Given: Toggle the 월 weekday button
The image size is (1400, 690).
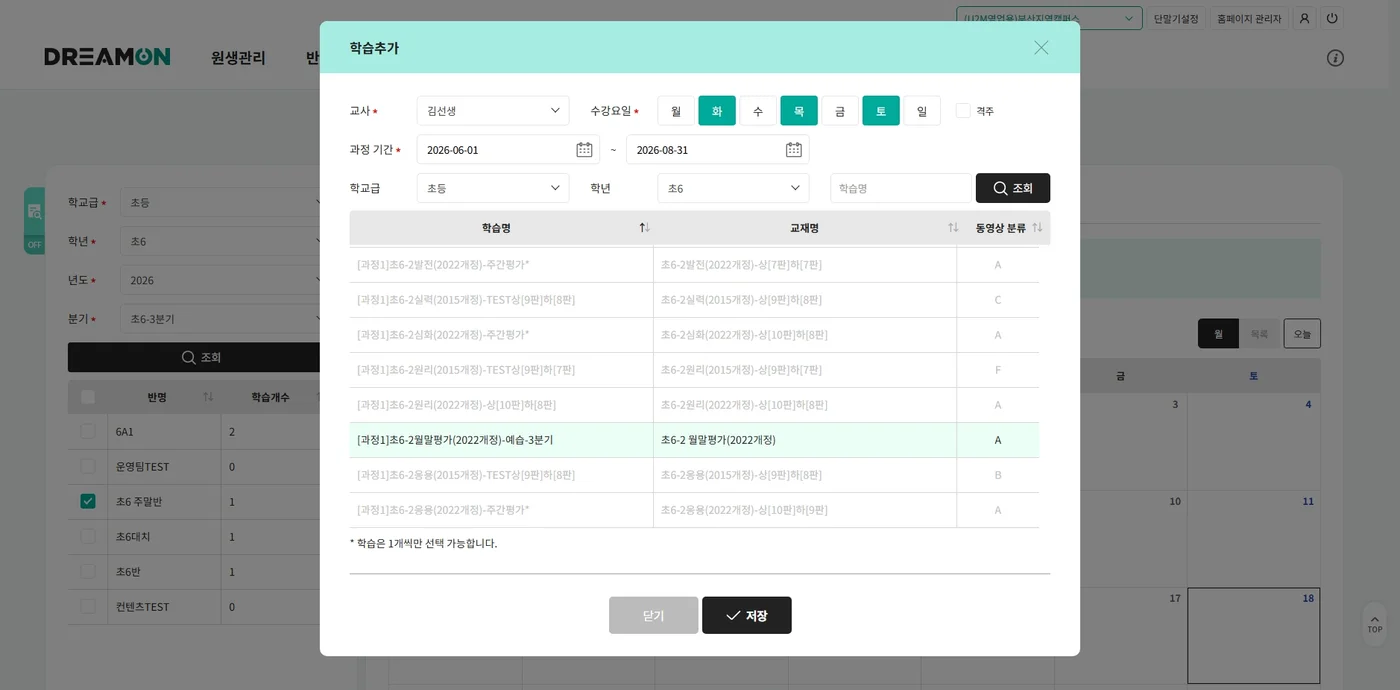Looking at the screenshot, I should coord(676,111).
